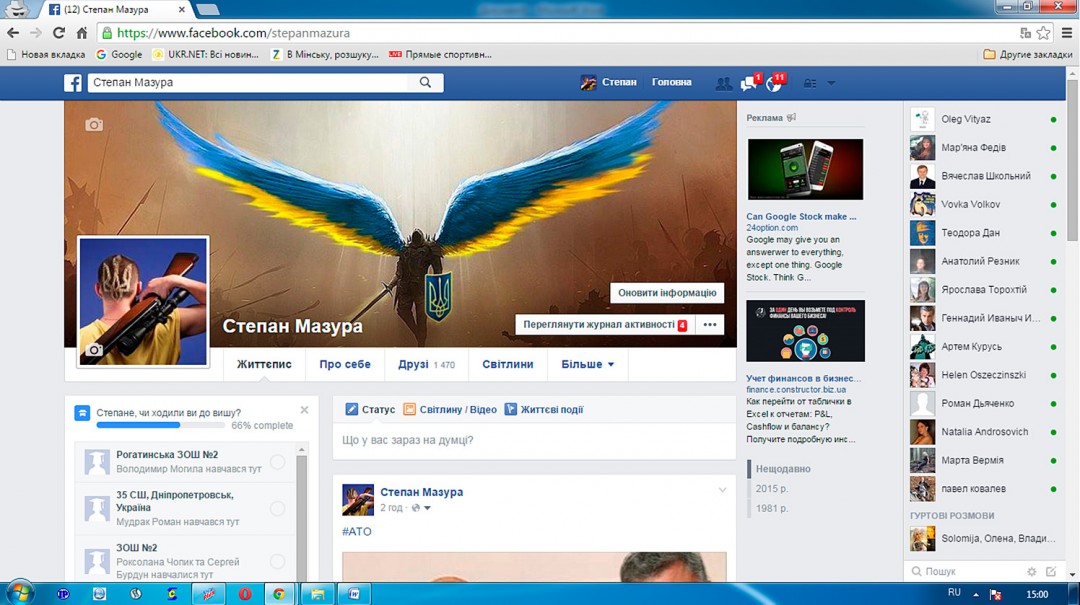1080x605 pixels.
Task: Click the Оновити інформацію button
Action: [666, 293]
